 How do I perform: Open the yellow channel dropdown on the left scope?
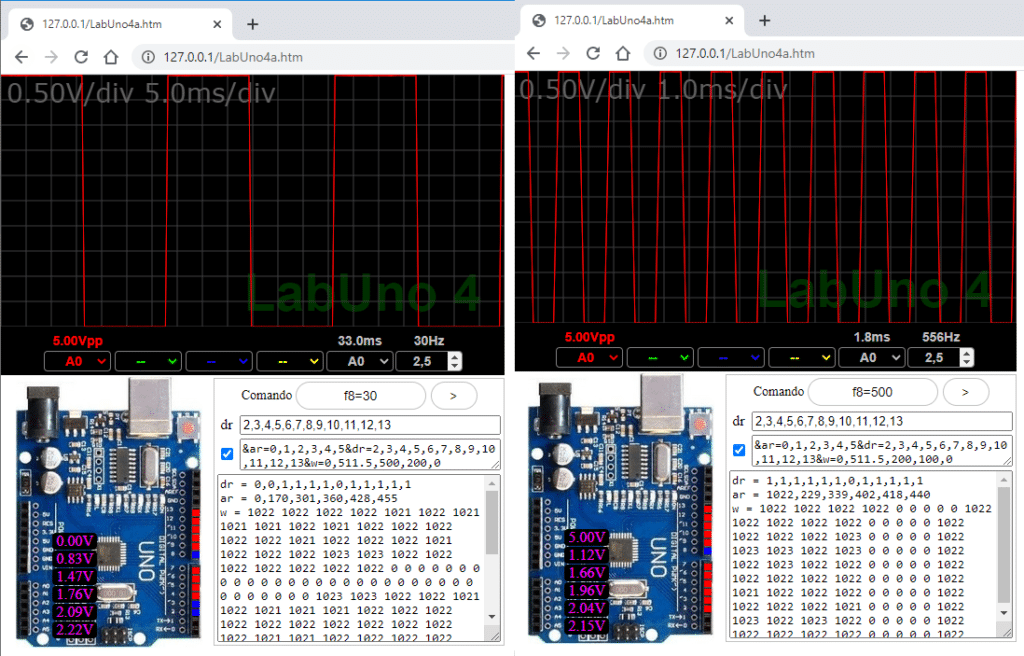click(289, 361)
